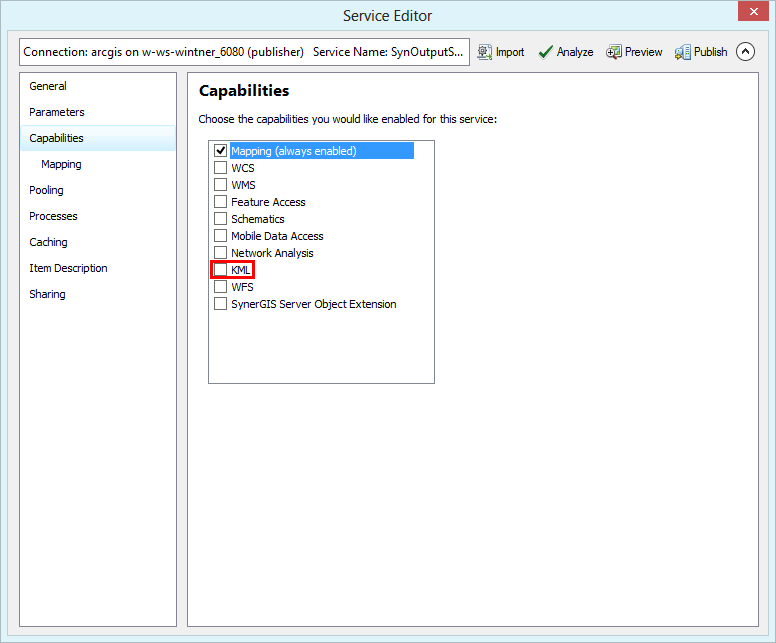Switch to the Parameters page
The height and width of the screenshot is (643, 776).
coord(57,112)
